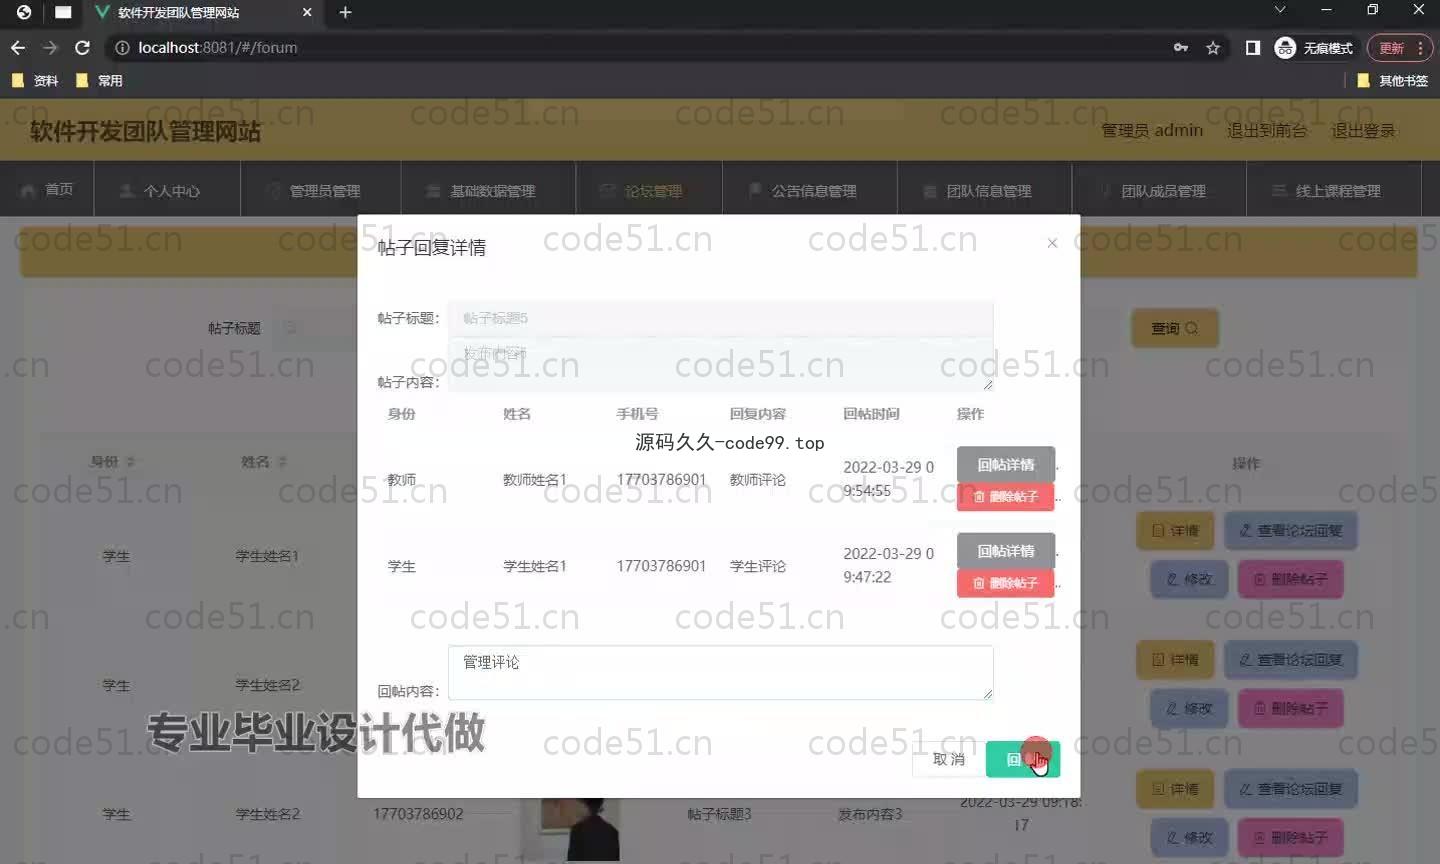Click the 查询 search button
This screenshot has width=1440, height=864.
[x=1175, y=328]
